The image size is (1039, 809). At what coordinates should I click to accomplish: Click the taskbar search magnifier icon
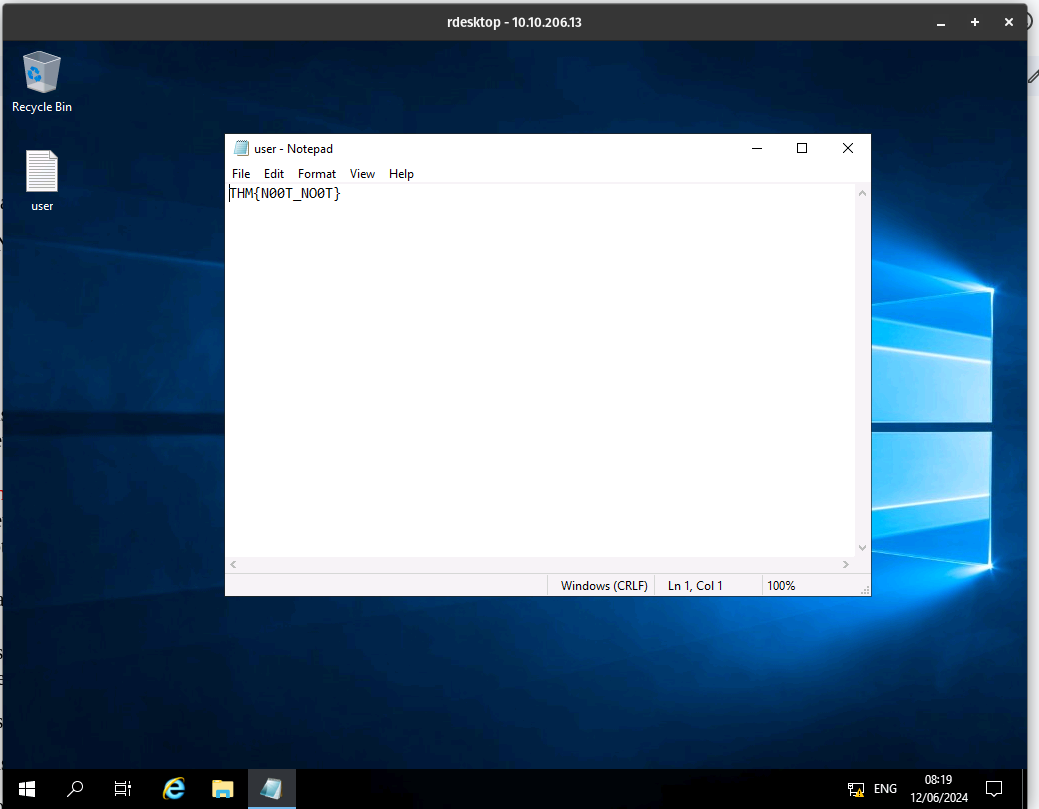click(75, 788)
